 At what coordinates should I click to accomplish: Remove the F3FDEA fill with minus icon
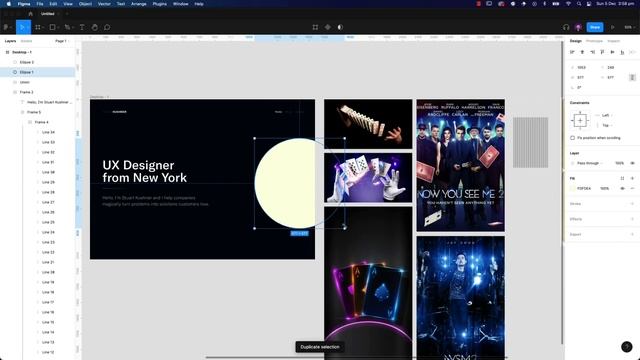(632, 189)
